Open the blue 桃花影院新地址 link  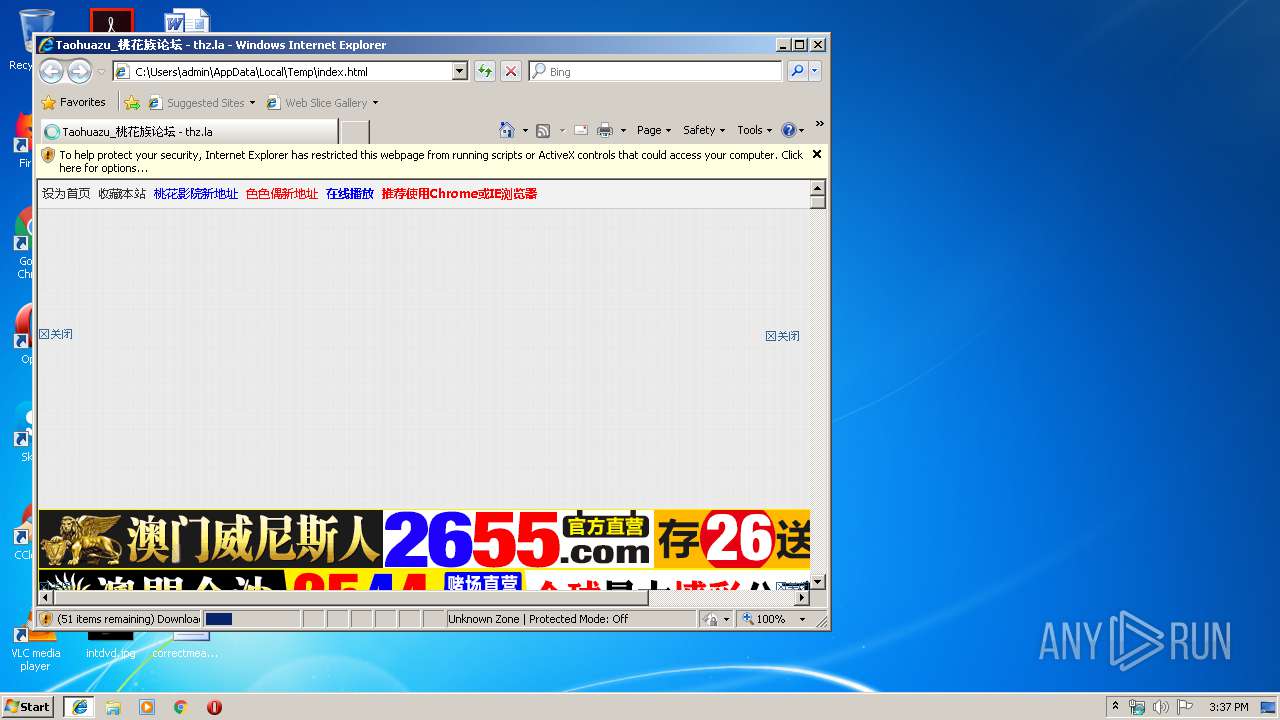pyautogui.click(x=196, y=194)
